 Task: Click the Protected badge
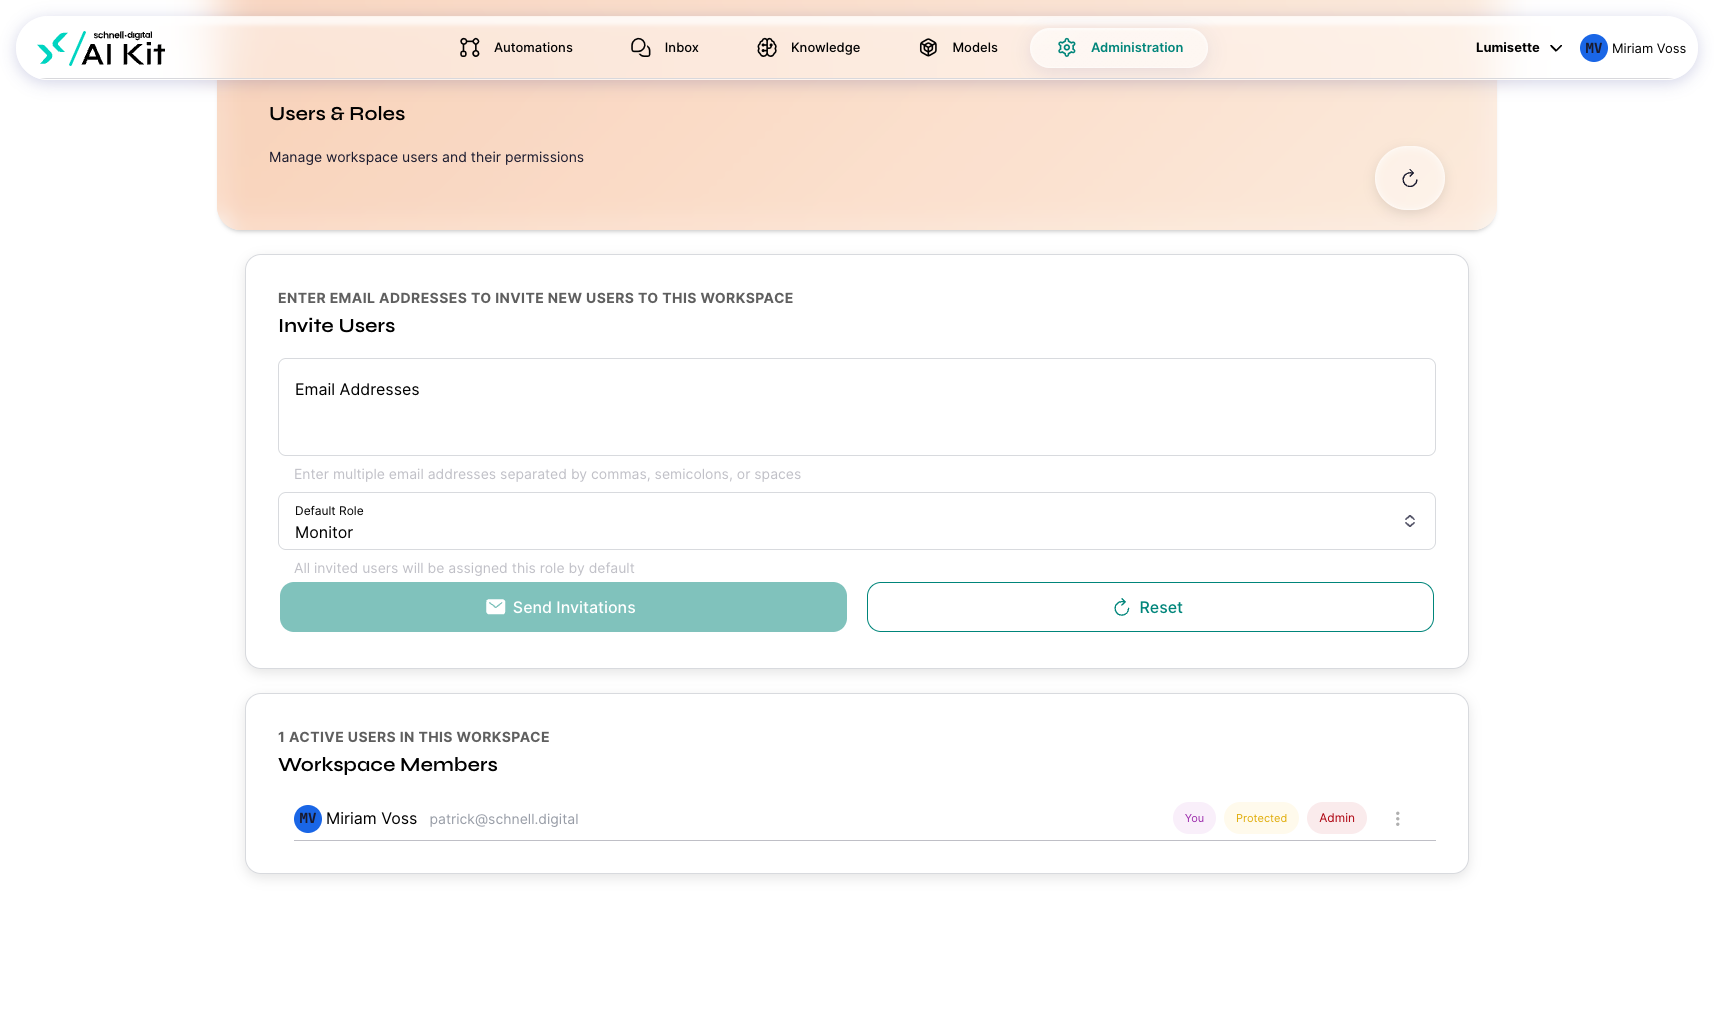(1262, 818)
